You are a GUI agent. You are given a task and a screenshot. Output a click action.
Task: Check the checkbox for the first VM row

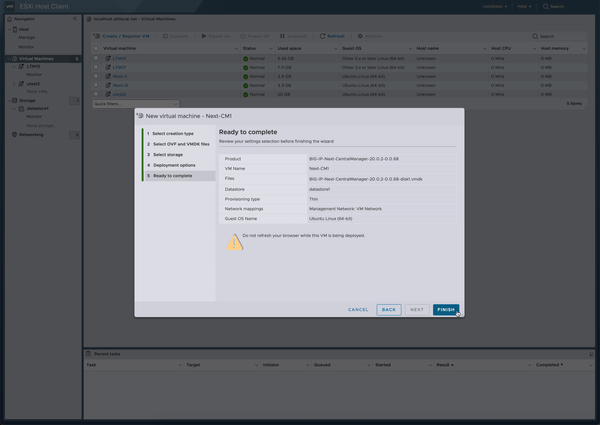coord(97,59)
